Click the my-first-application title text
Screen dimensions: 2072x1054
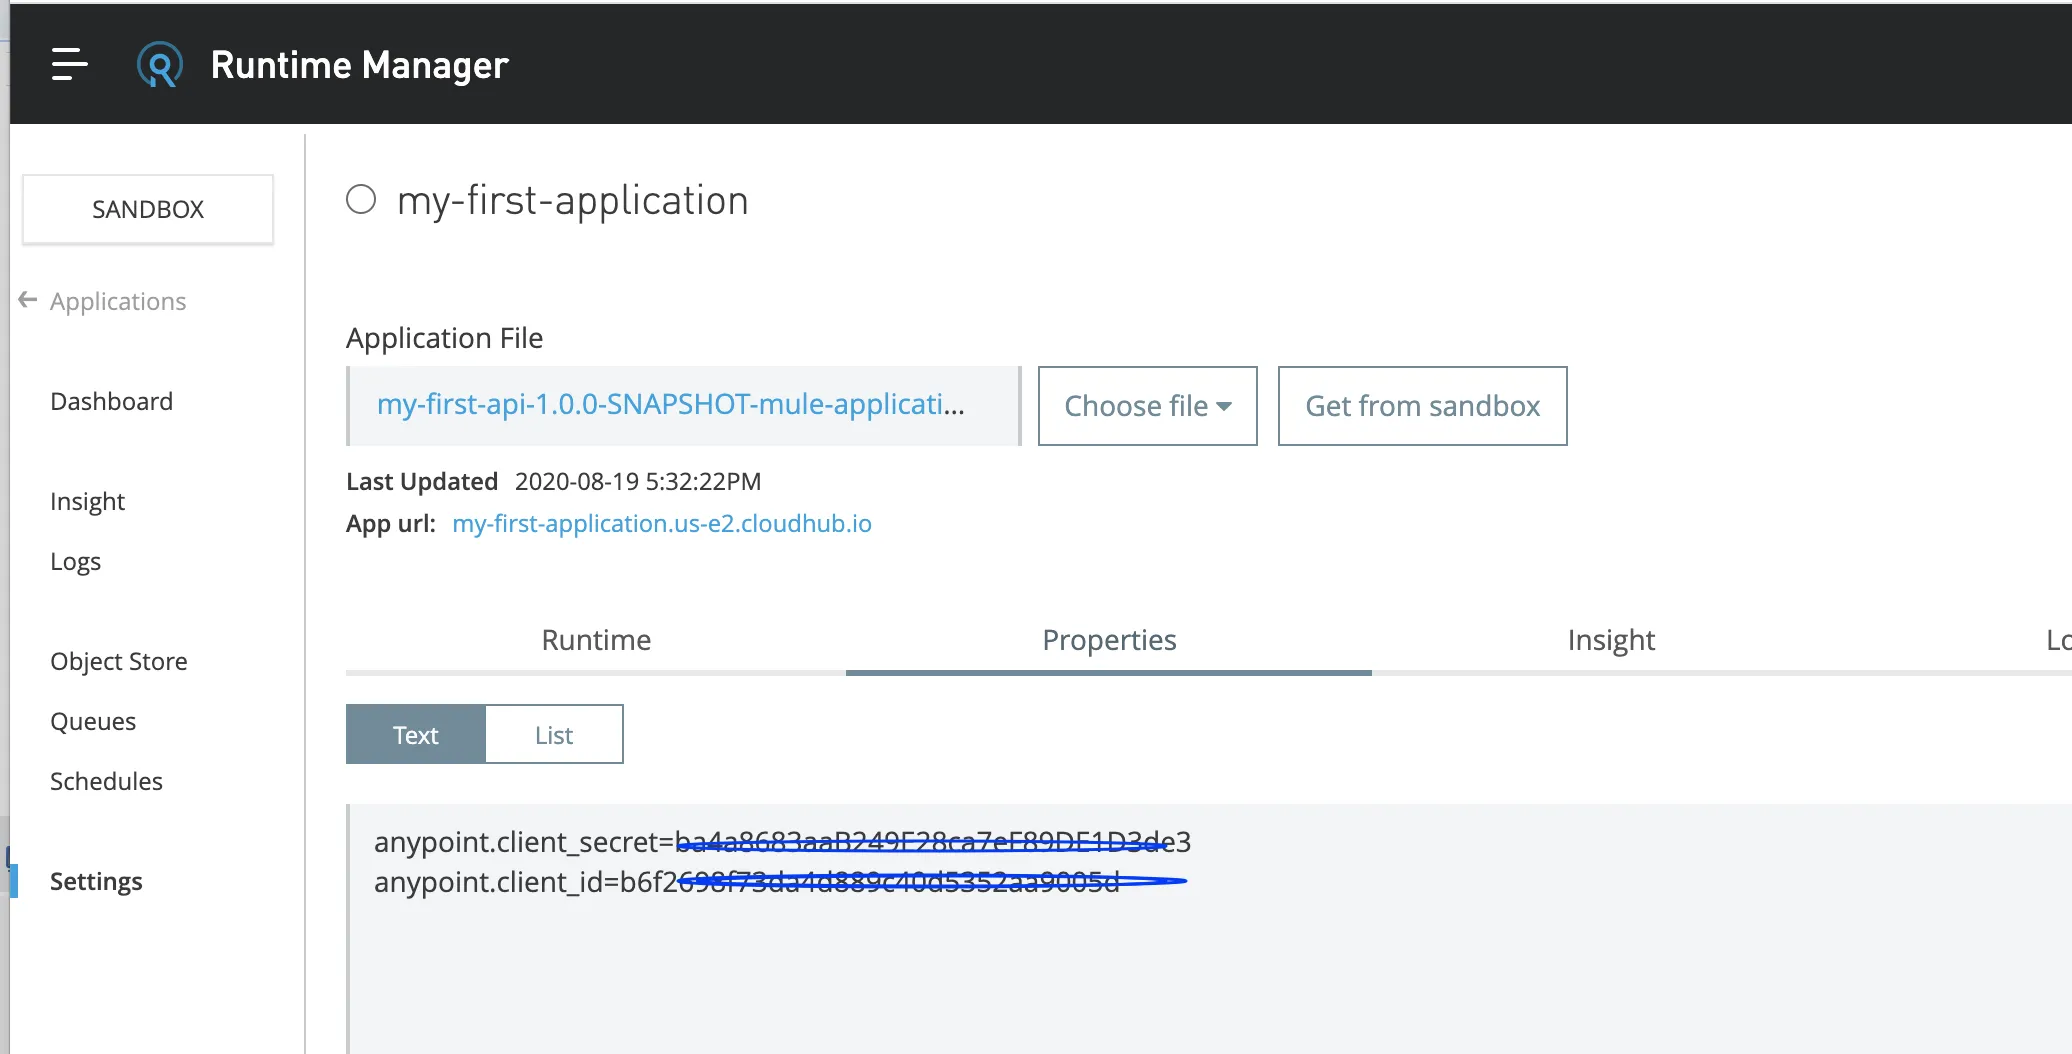572,200
